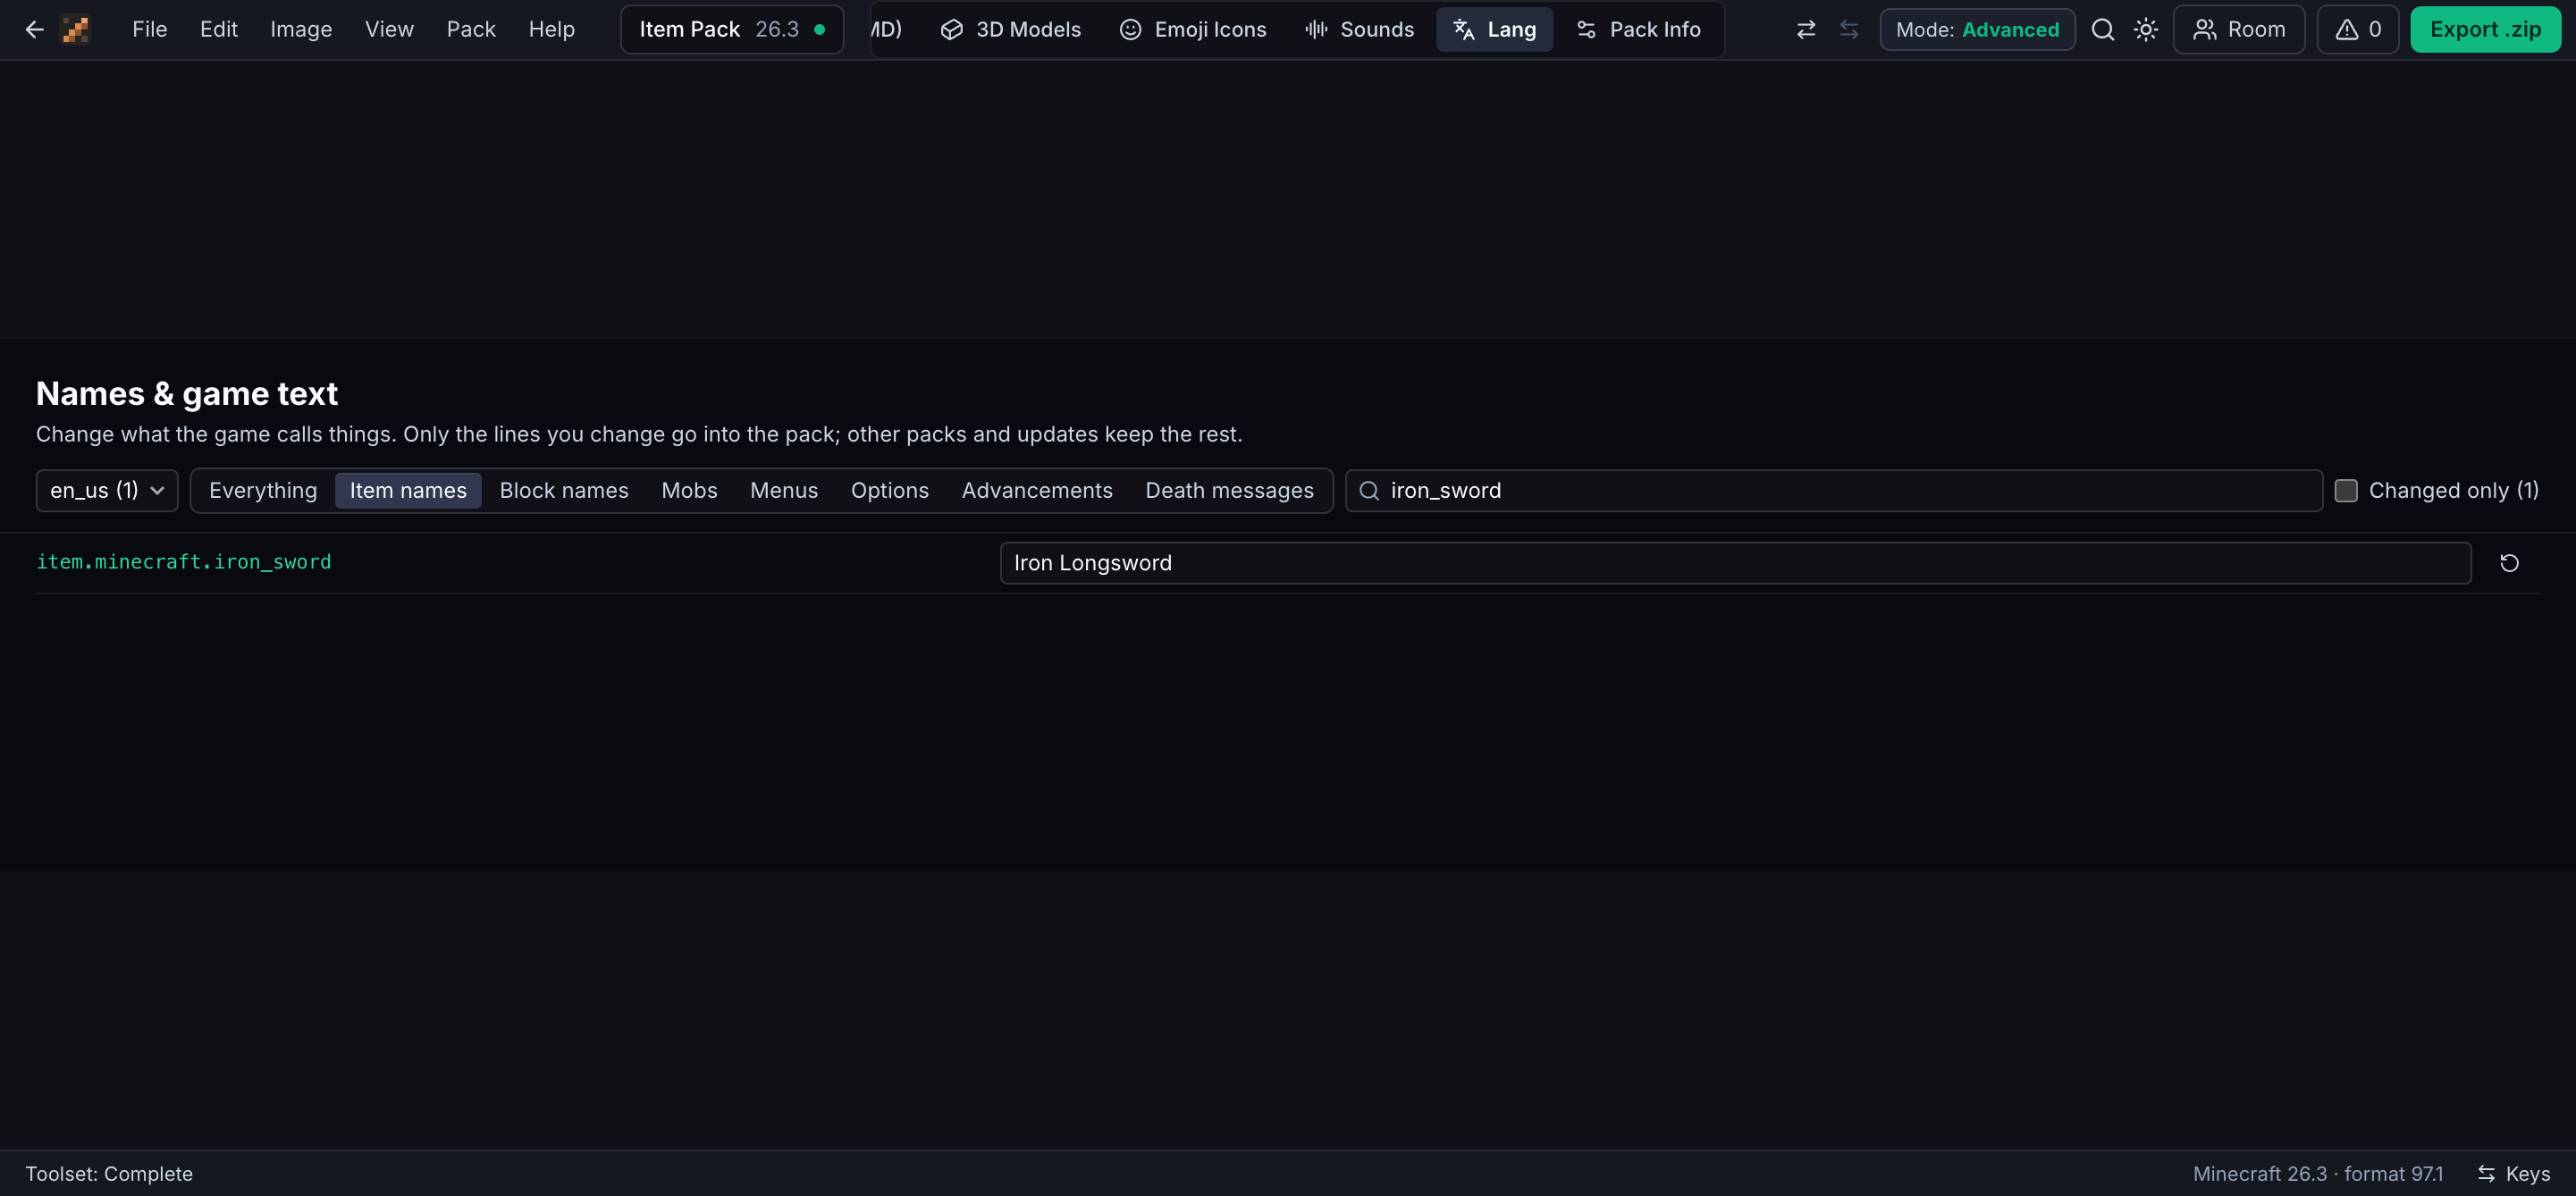Open the Room collaboration button
This screenshot has width=2576, height=1196.
point(2238,30)
